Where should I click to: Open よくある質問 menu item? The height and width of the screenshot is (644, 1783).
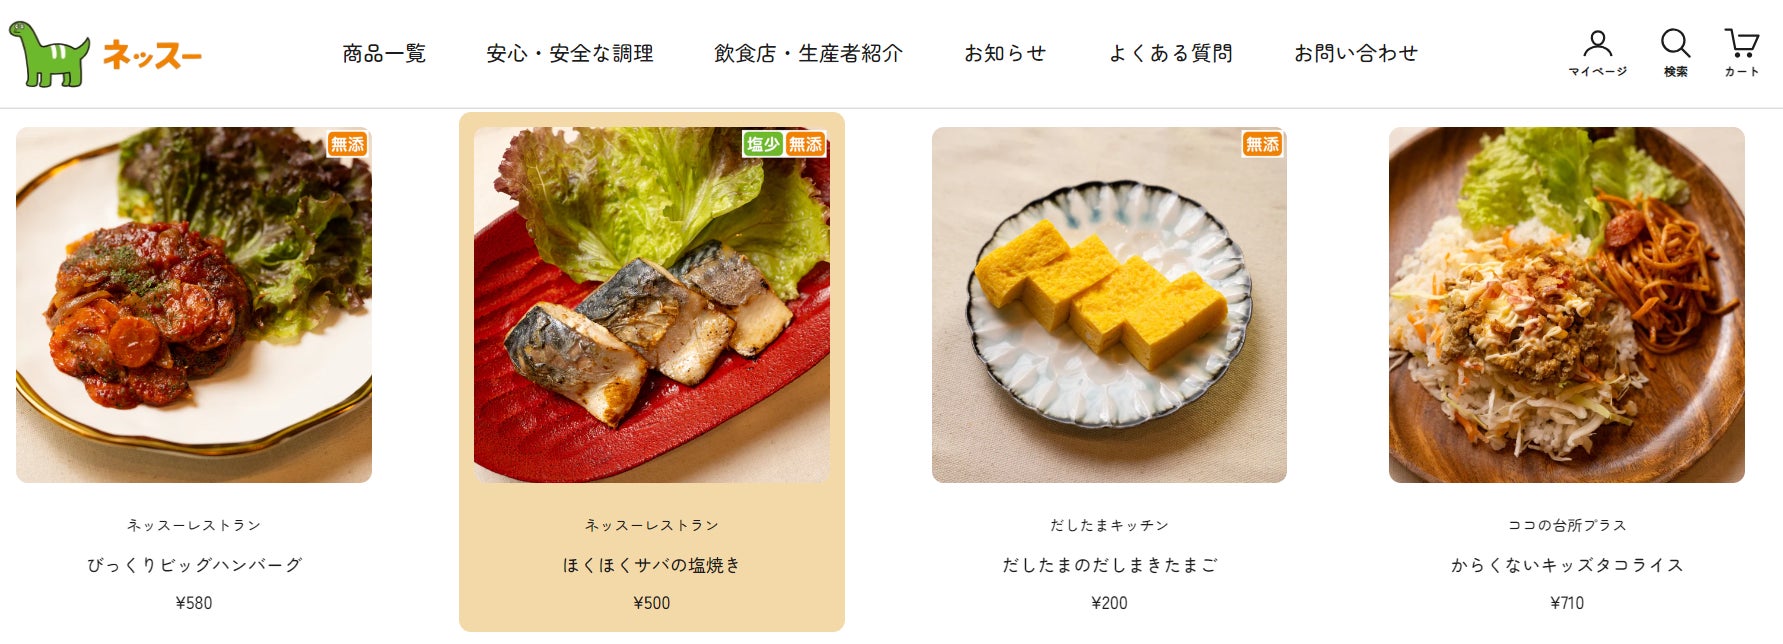point(1170,54)
